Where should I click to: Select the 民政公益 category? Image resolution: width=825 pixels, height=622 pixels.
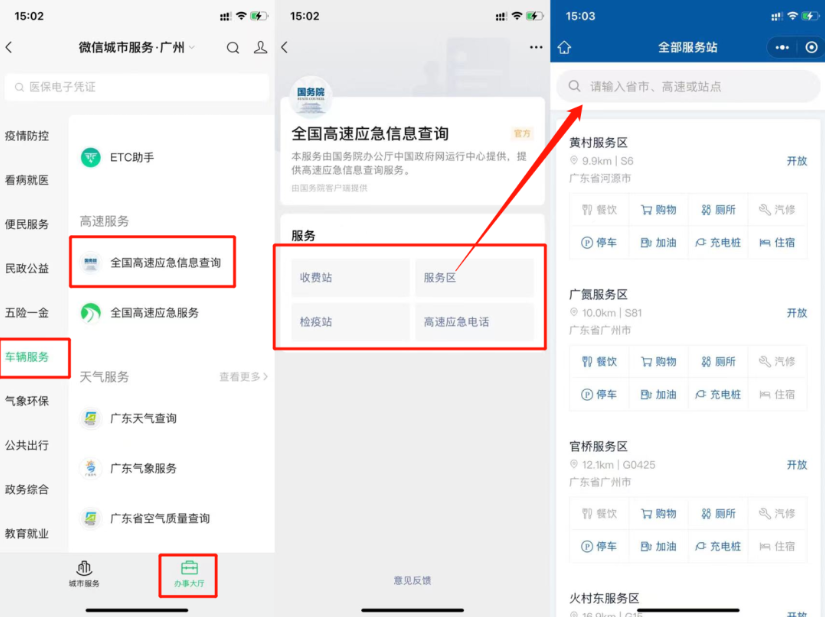tap(27, 268)
